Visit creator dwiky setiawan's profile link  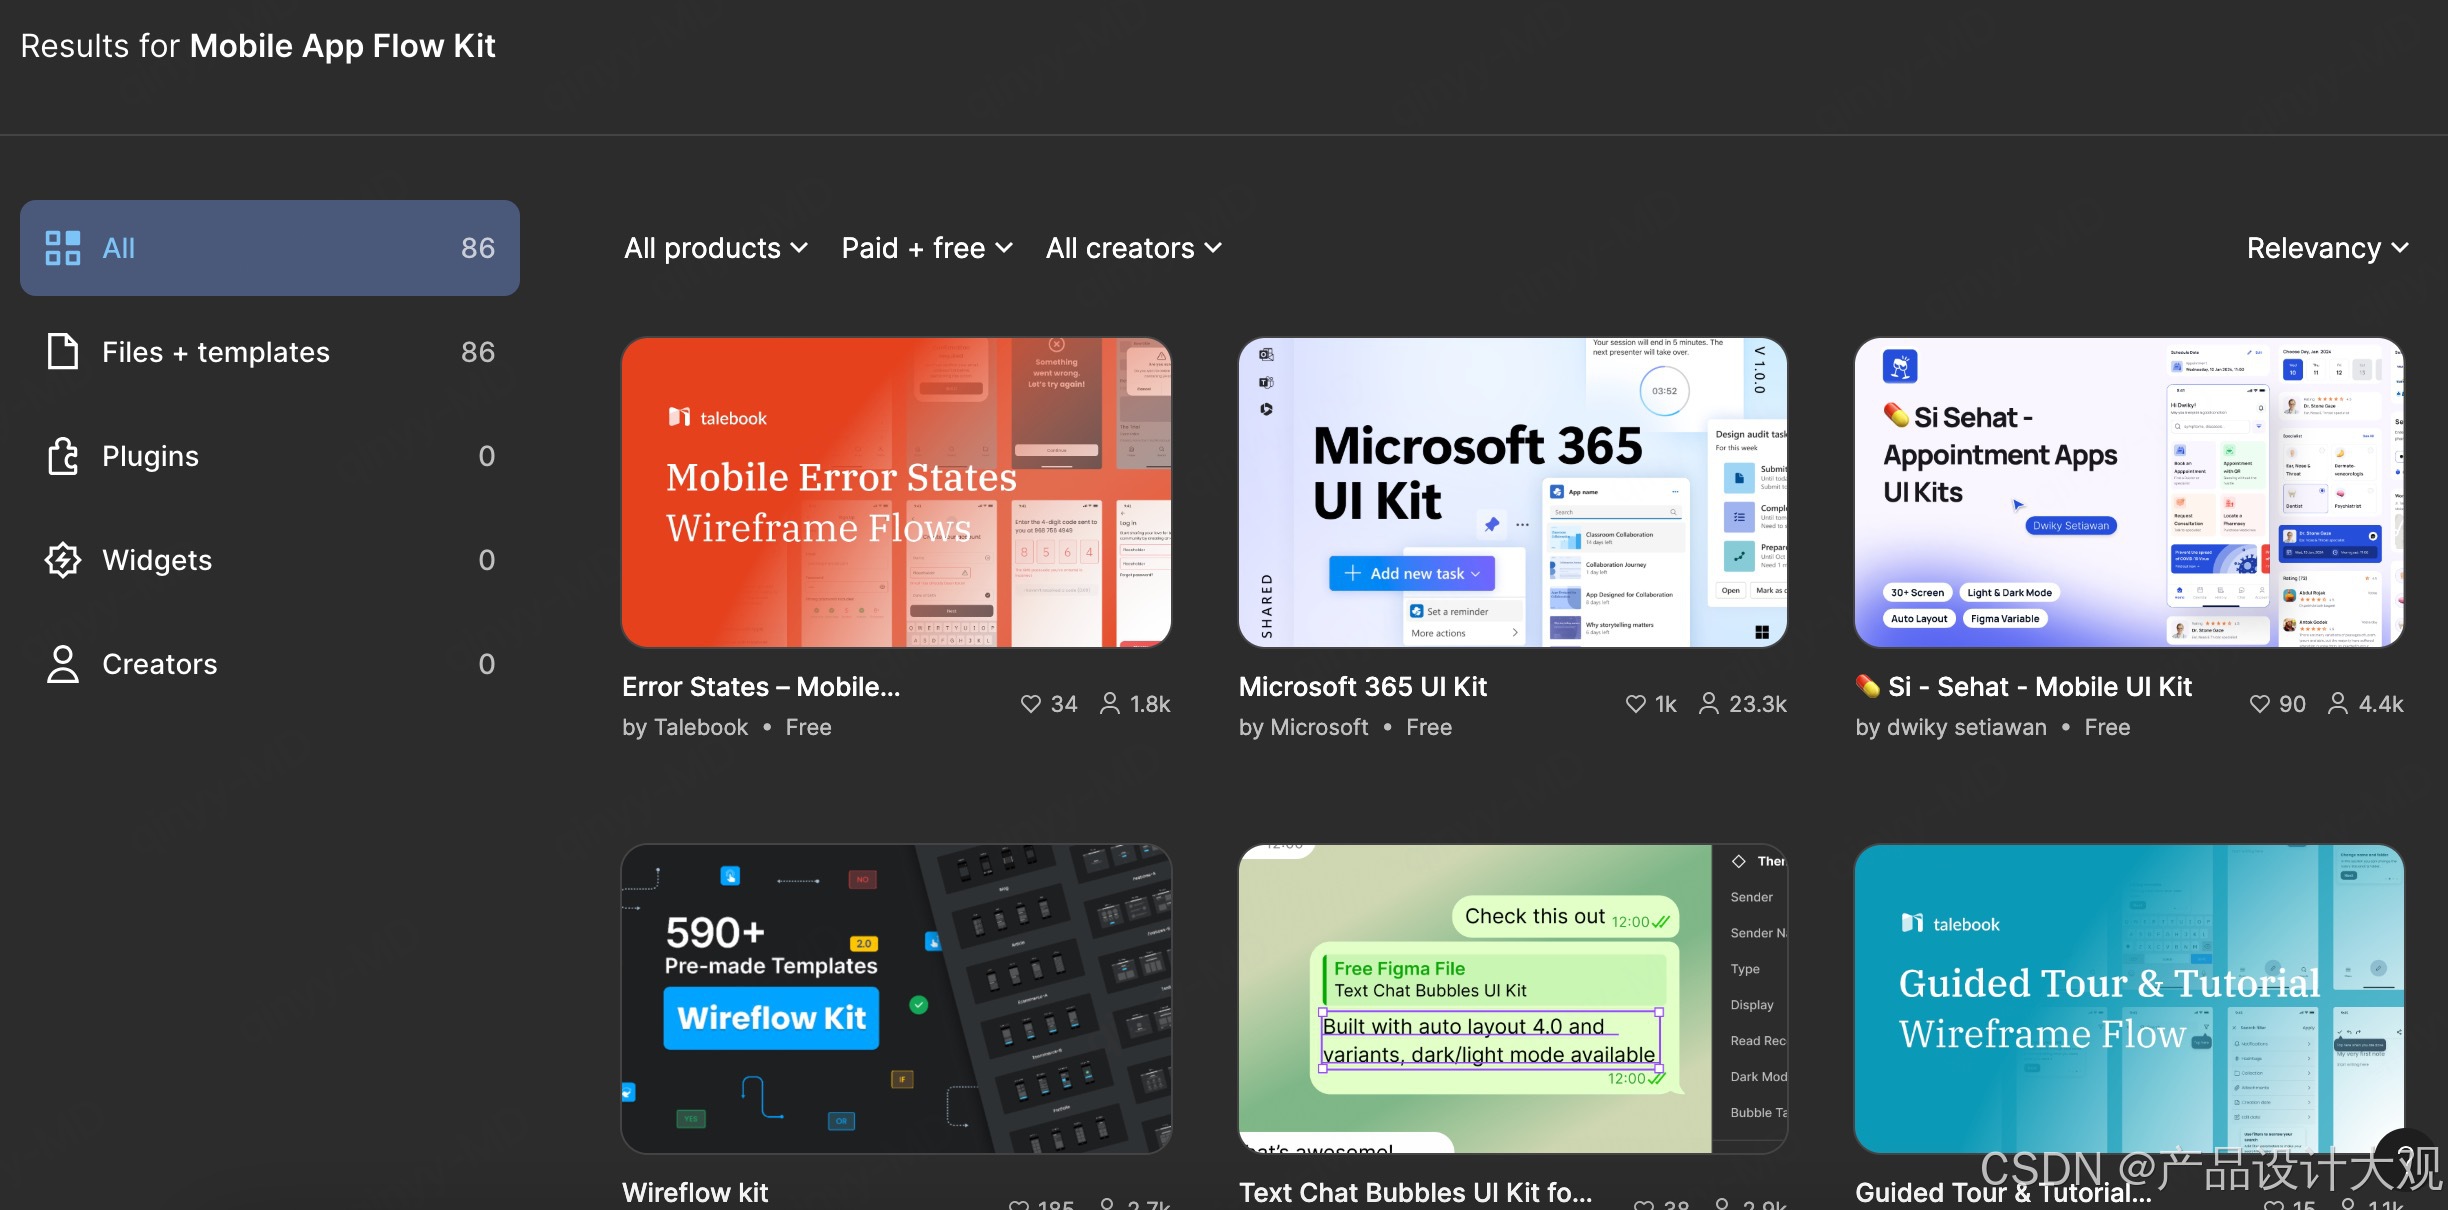[1966, 728]
